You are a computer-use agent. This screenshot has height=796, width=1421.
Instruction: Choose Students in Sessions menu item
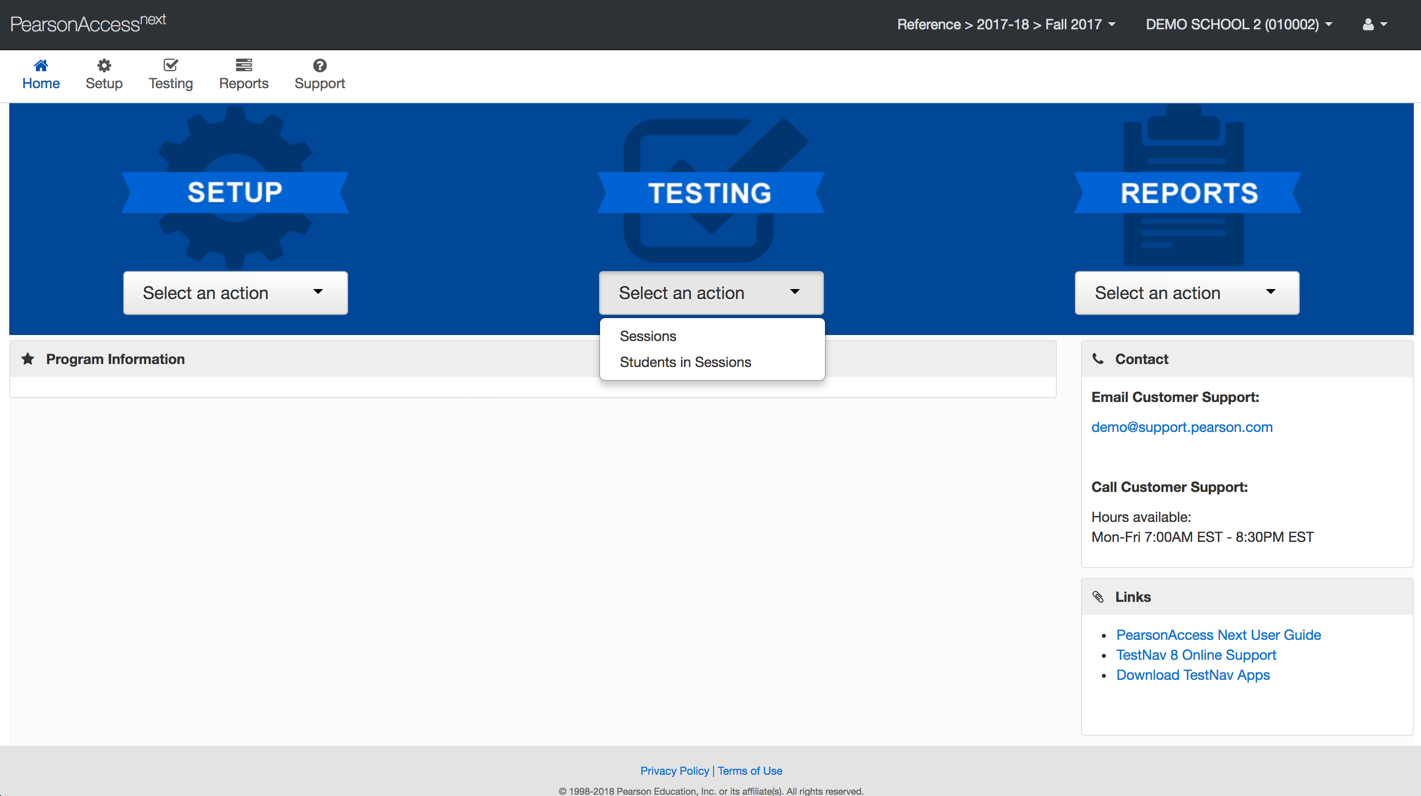pos(685,362)
